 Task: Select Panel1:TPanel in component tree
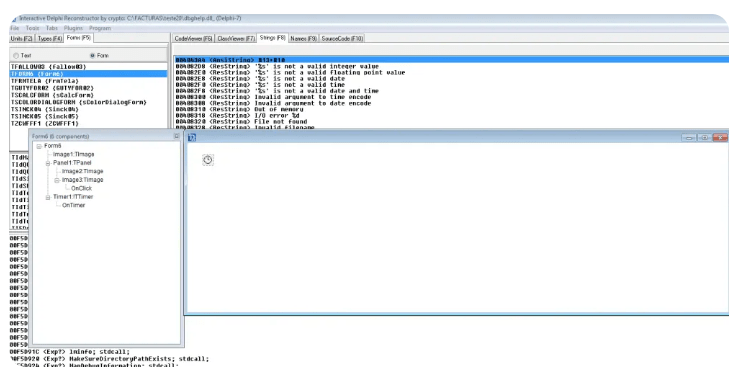[x=72, y=163]
